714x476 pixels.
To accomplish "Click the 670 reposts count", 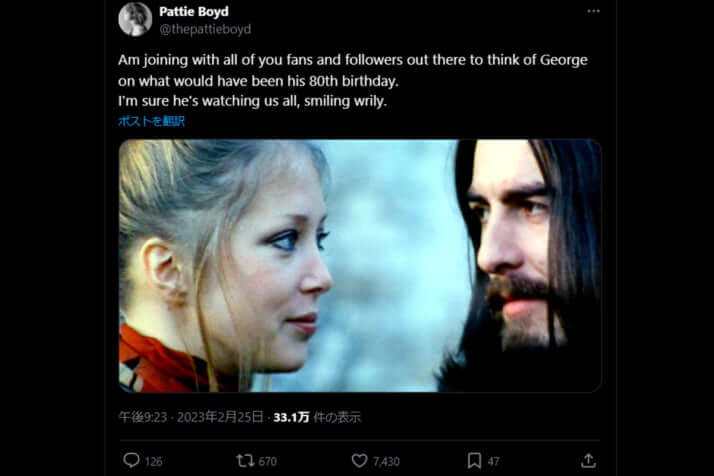I will [267, 461].
